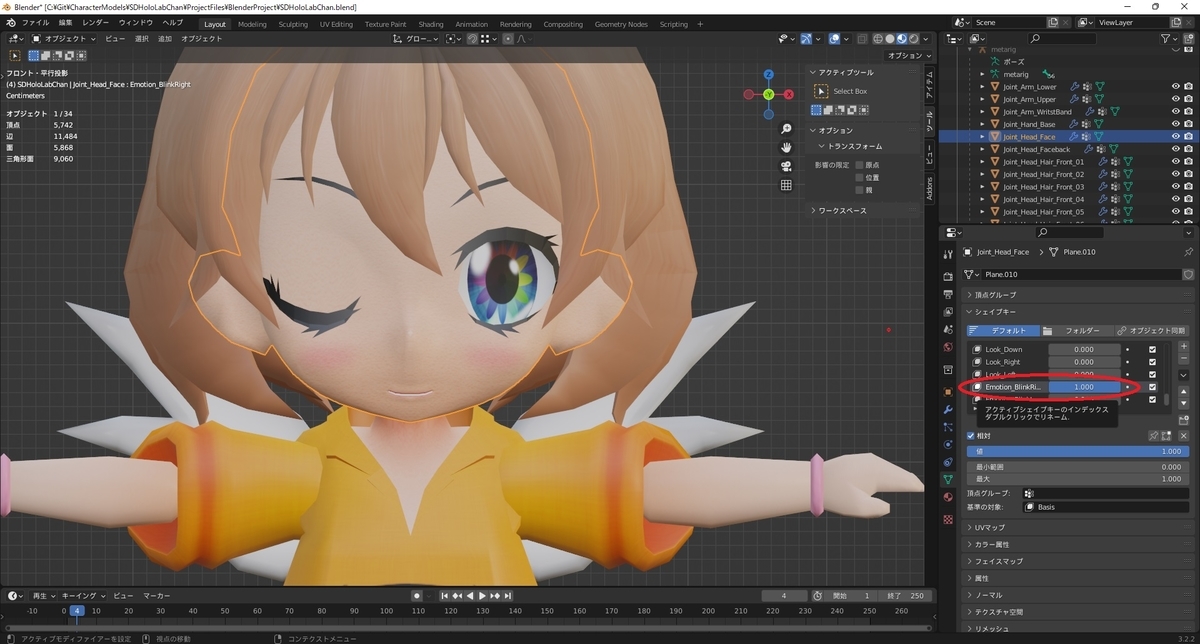Expand ワークスペース panel in sidebar
Image resolution: width=1200 pixels, height=644 pixels.
click(863, 210)
